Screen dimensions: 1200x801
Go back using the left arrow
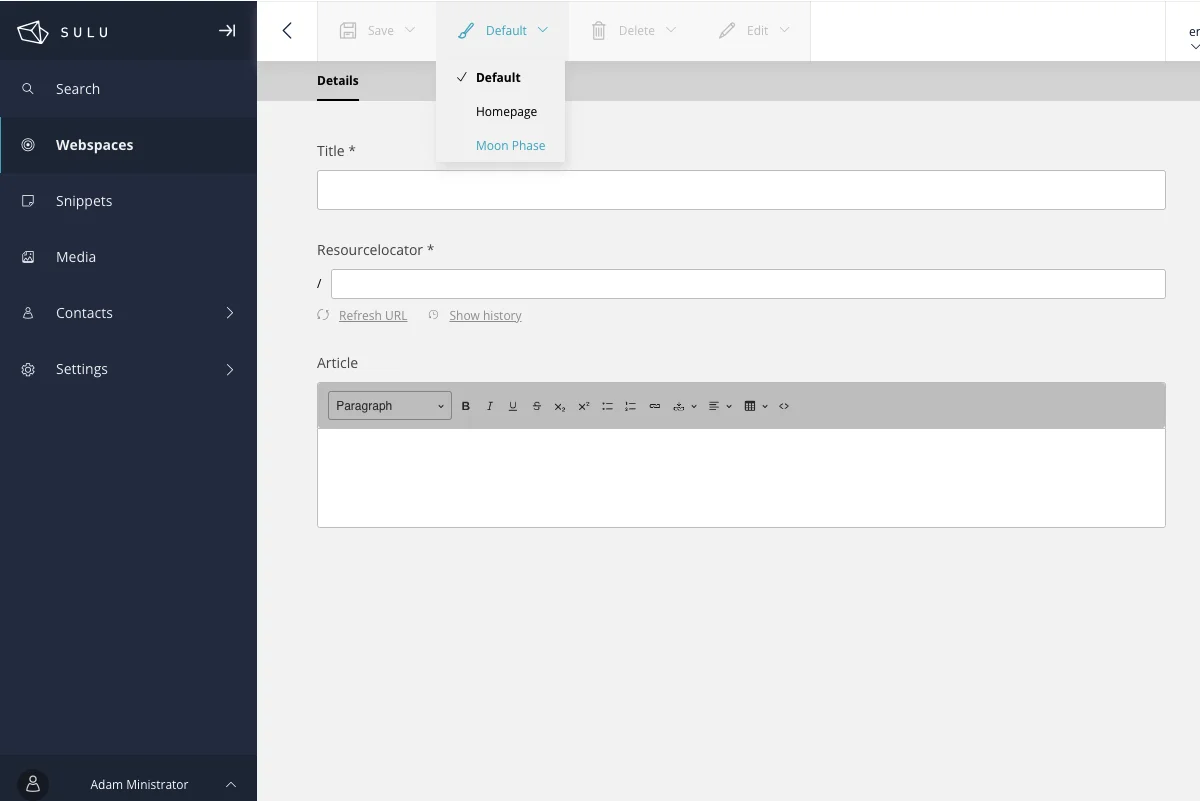click(287, 31)
